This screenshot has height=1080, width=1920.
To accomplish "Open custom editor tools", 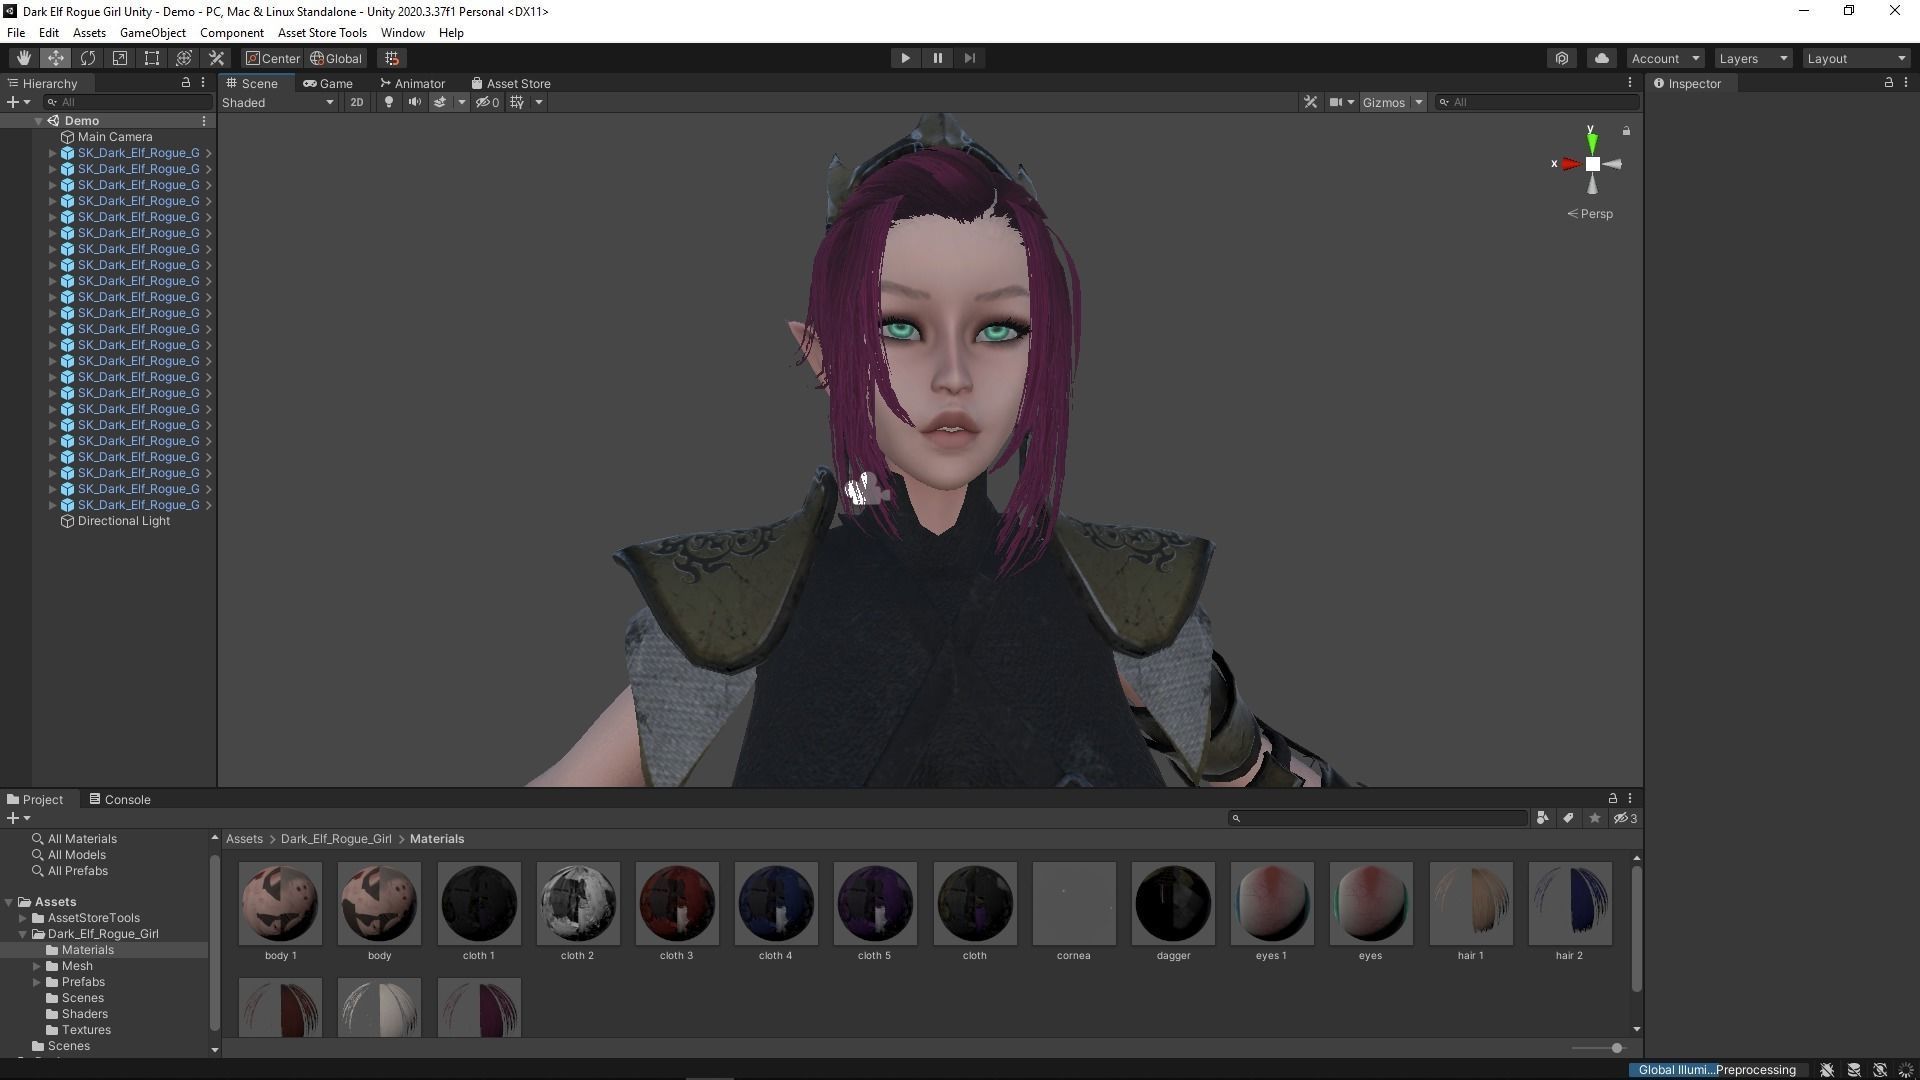I will 216,58.
